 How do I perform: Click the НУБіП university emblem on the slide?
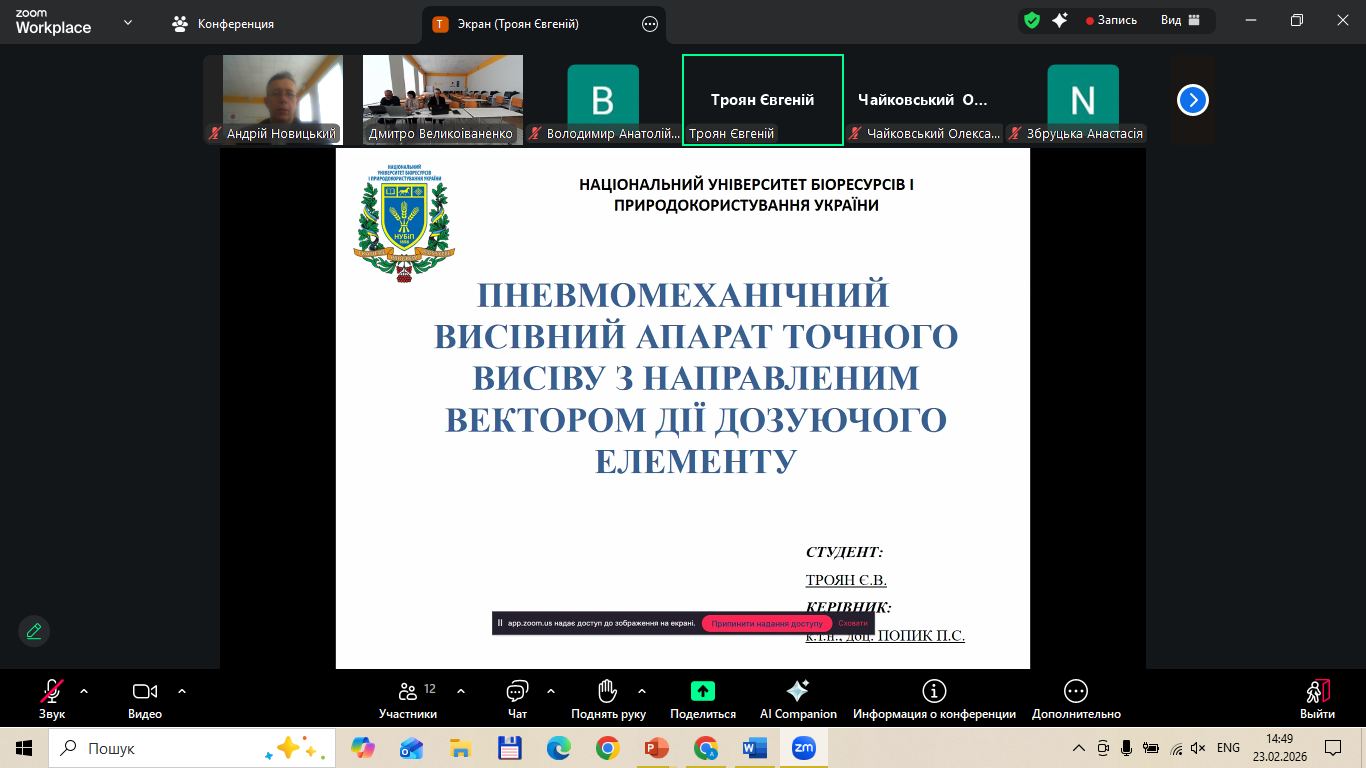[x=404, y=224]
